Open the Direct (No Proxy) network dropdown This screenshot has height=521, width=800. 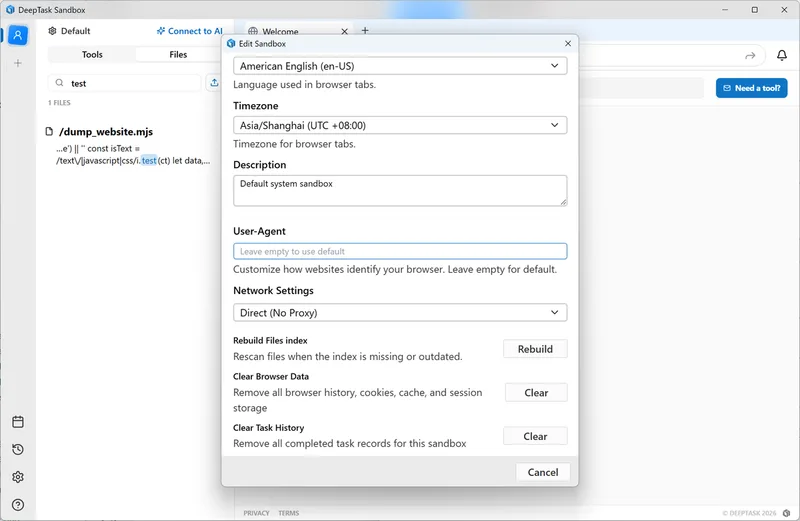click(x=399, y=313)
